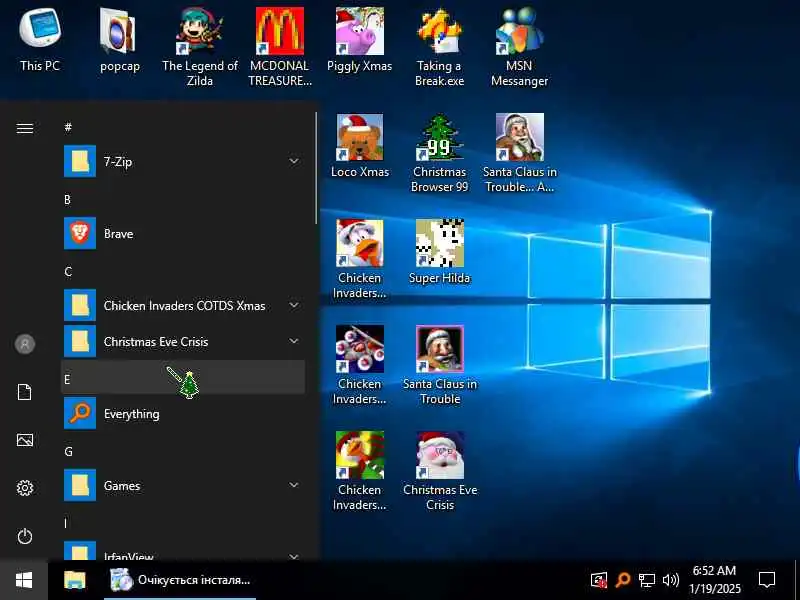Open the Santa Claus in Trouble shortcut
800x600 pixels.
(439, 364)
